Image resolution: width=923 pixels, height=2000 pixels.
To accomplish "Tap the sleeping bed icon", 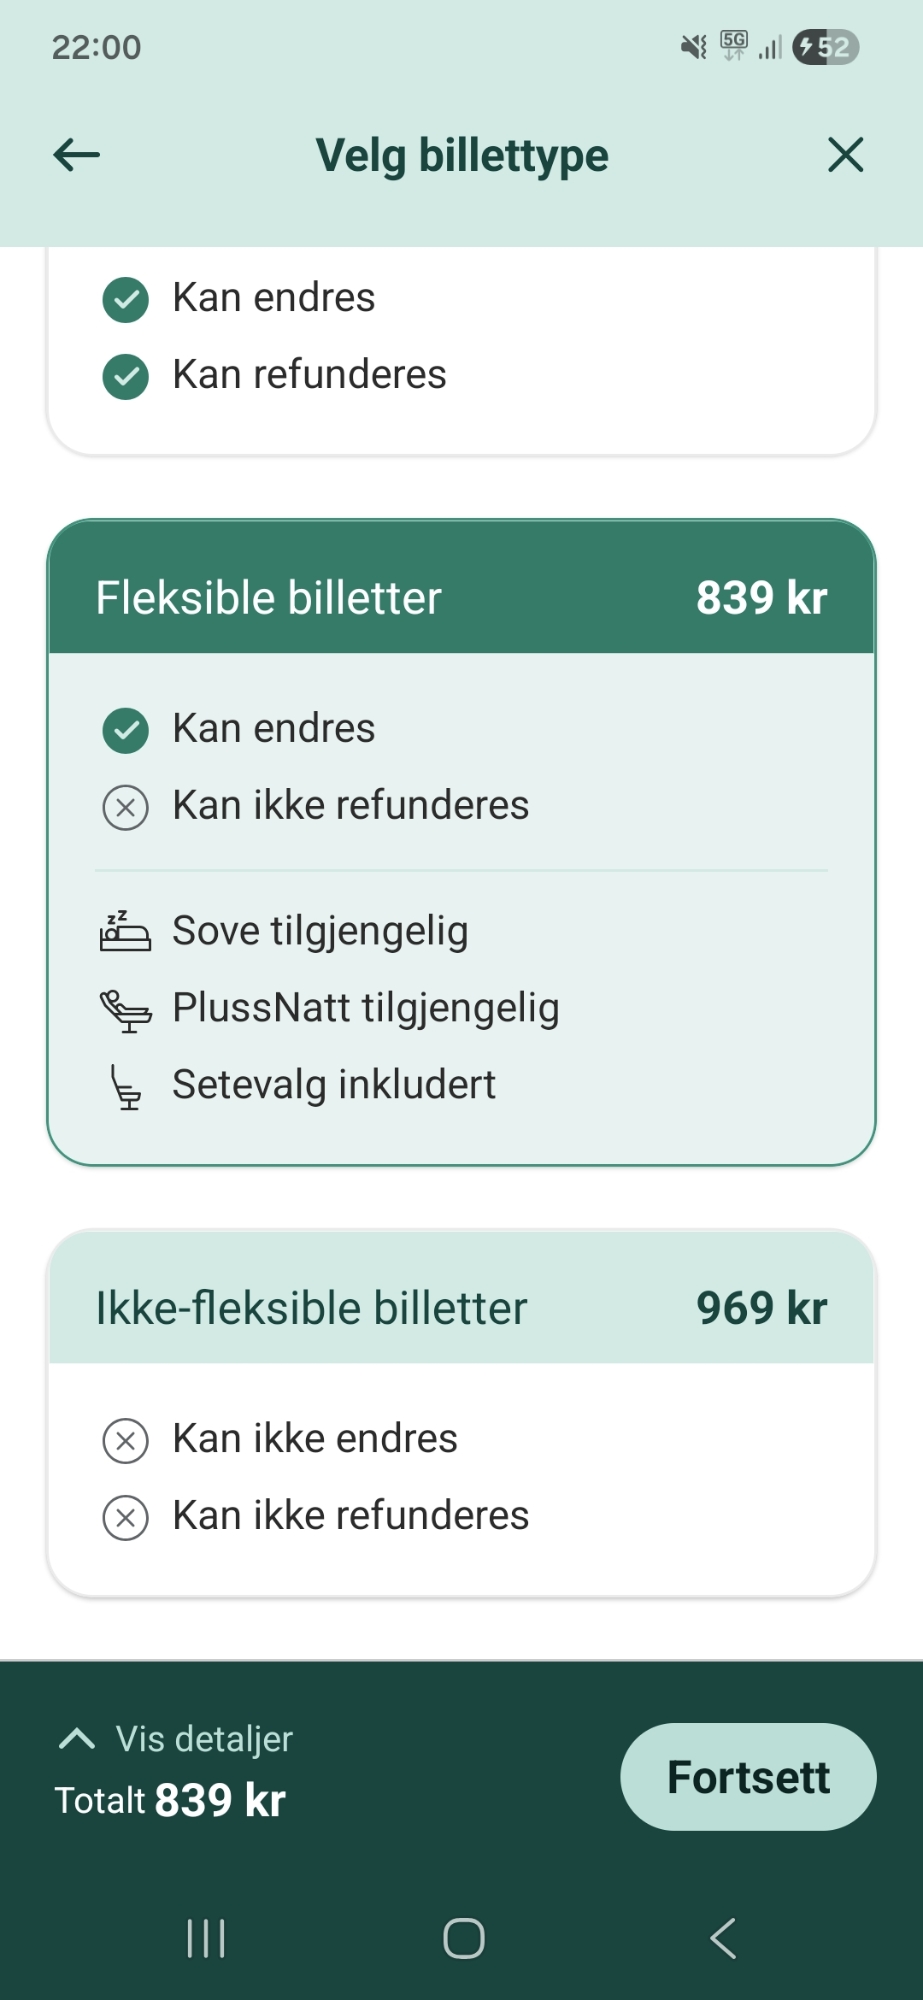I will pyautogui.click(x=125, y=931).
